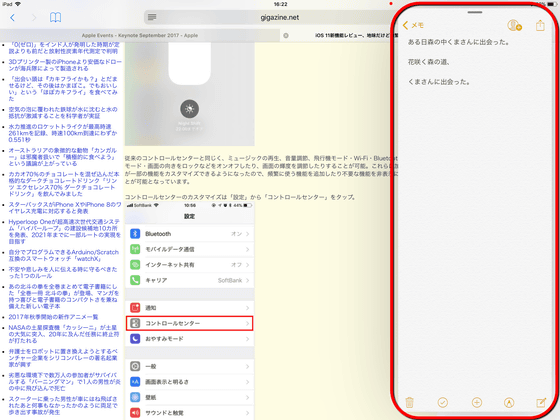Tap the note's last line くまさんに出会った。
The image size is (560, 420).
click(439, 82)
